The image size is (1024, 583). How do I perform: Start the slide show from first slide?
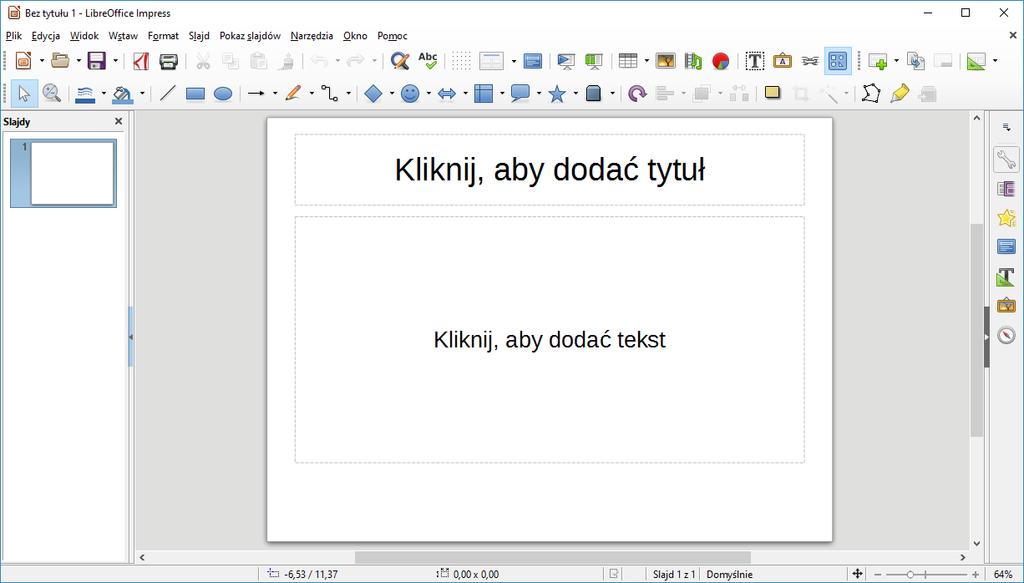pyautogui.click(x=566, y=61)
